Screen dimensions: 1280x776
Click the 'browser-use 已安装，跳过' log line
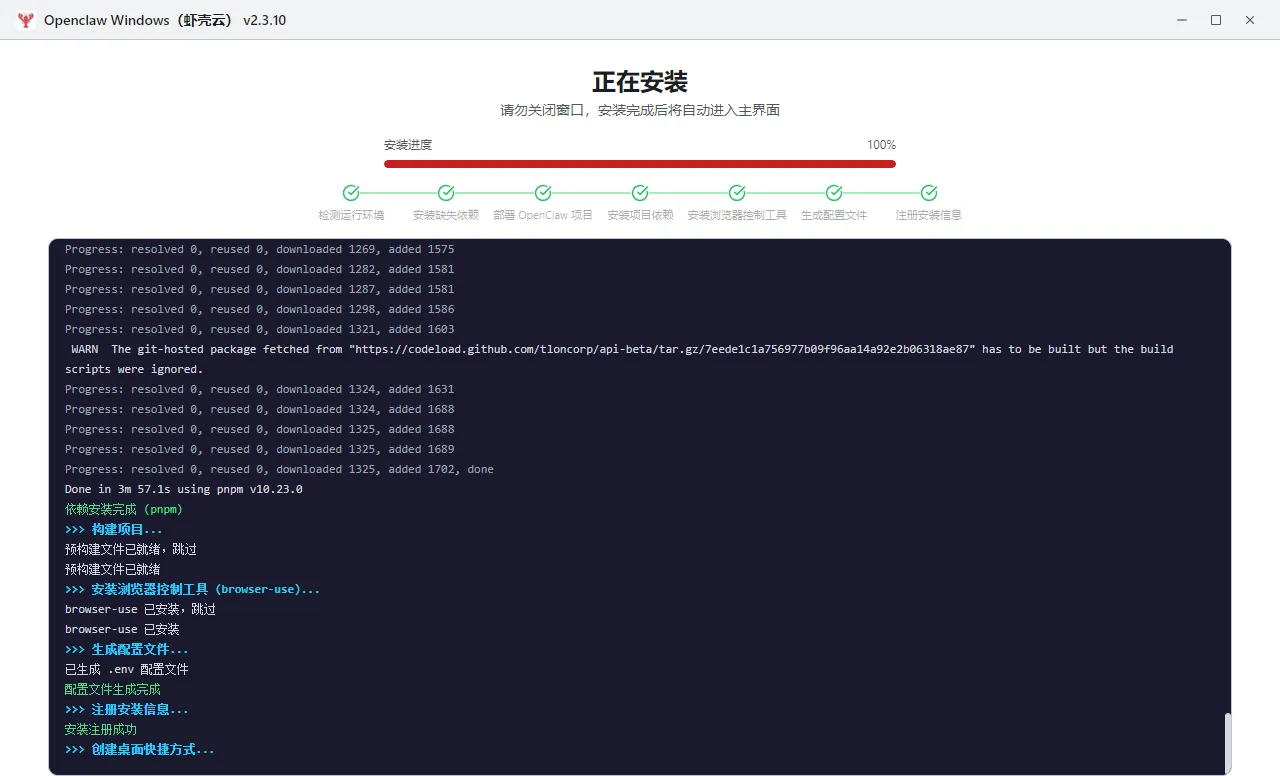click(x=140, y=609)
